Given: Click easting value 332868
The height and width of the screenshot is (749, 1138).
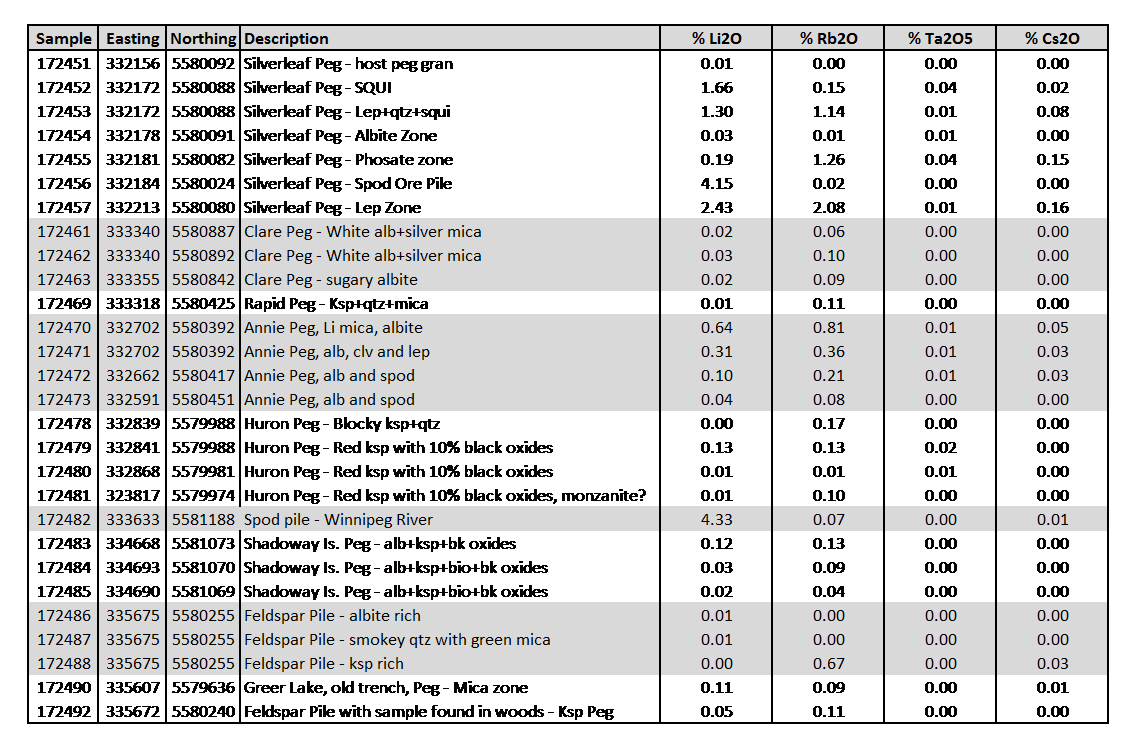Looking at the screenshot, I should (x=133, y=471).
